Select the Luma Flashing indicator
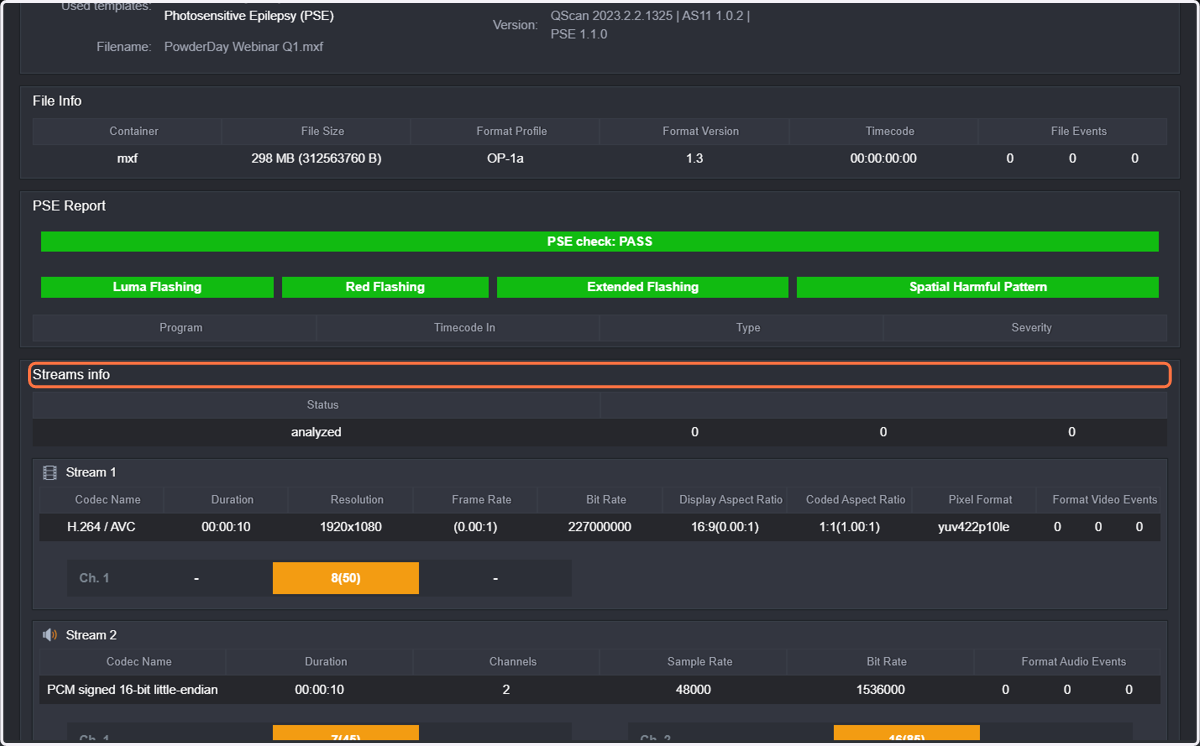The width and height of the screenshot is (1200, 746). 157,287
